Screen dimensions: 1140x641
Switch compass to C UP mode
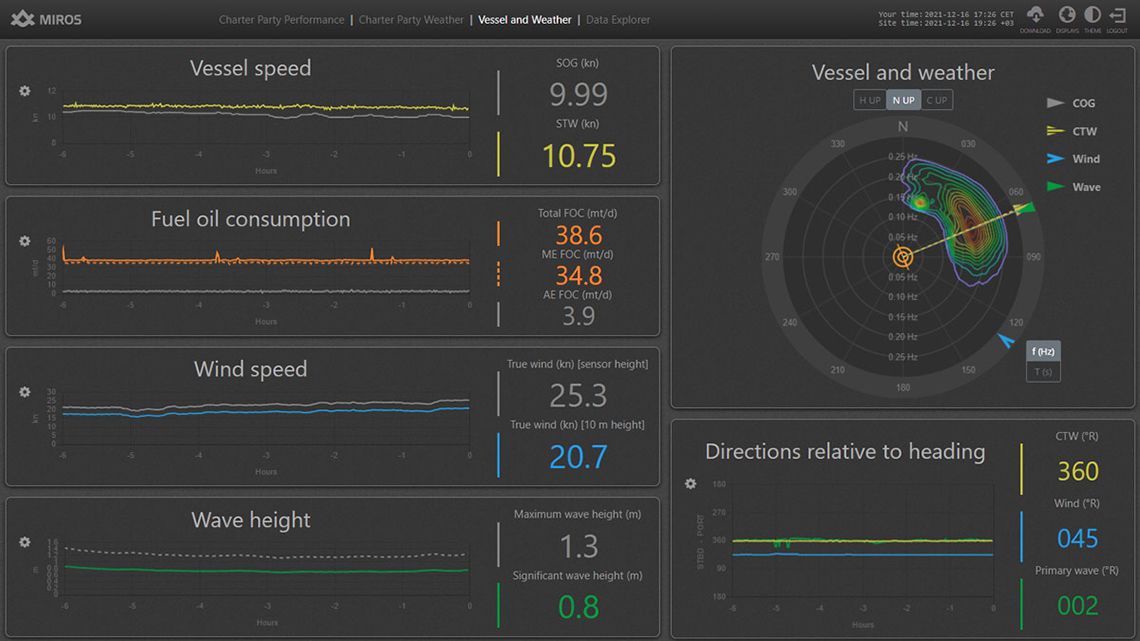pos(936,100)
